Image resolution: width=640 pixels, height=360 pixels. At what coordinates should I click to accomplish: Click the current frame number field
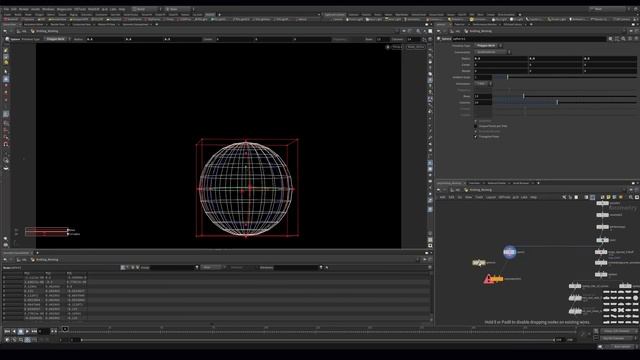[x=44, y=331]
